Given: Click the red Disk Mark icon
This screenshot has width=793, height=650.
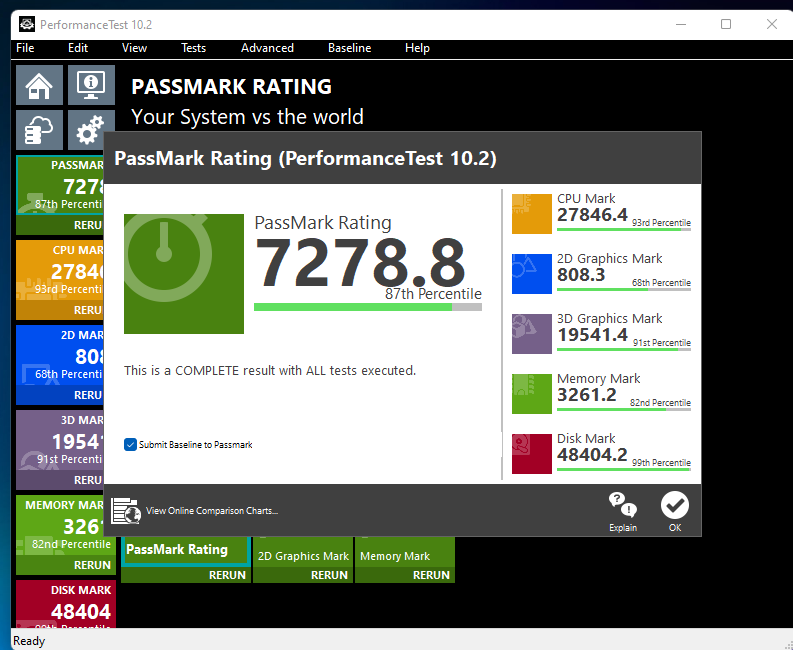Looking at the screenshot, I should click(x=532, y=454).
